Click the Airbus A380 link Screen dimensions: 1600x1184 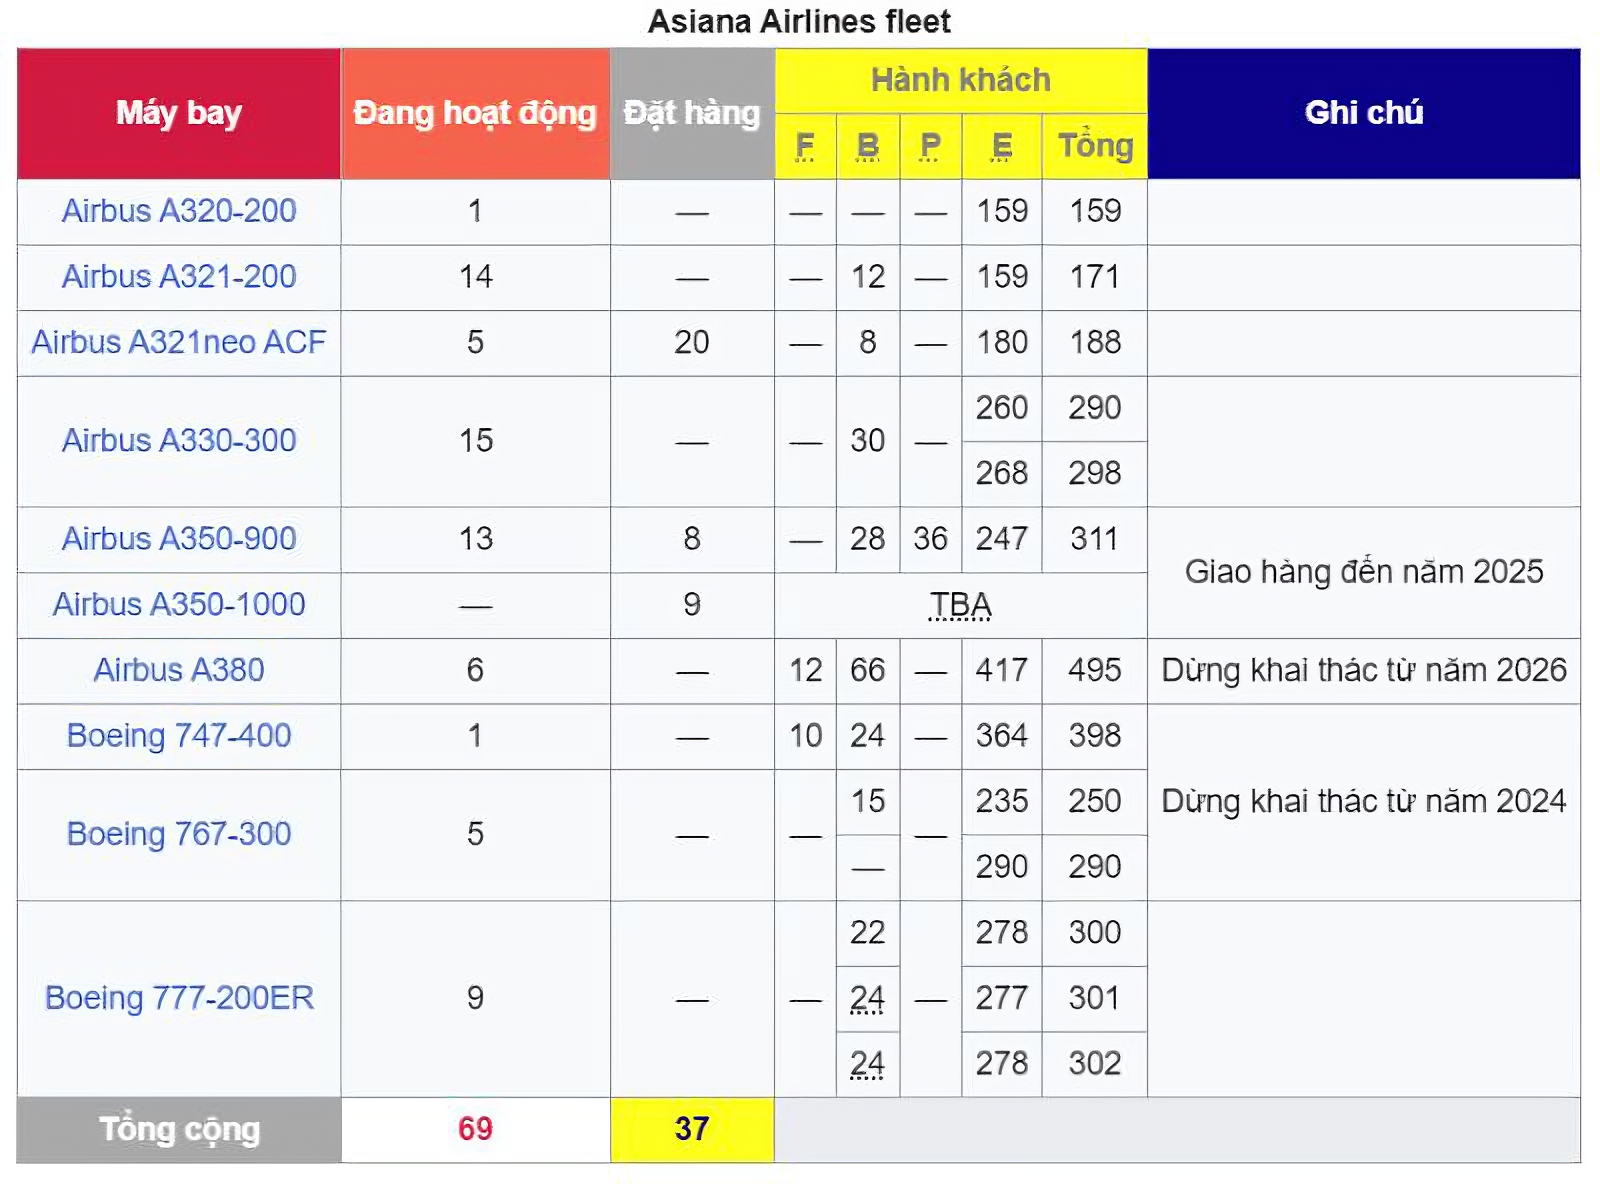(x=179, y=670)
